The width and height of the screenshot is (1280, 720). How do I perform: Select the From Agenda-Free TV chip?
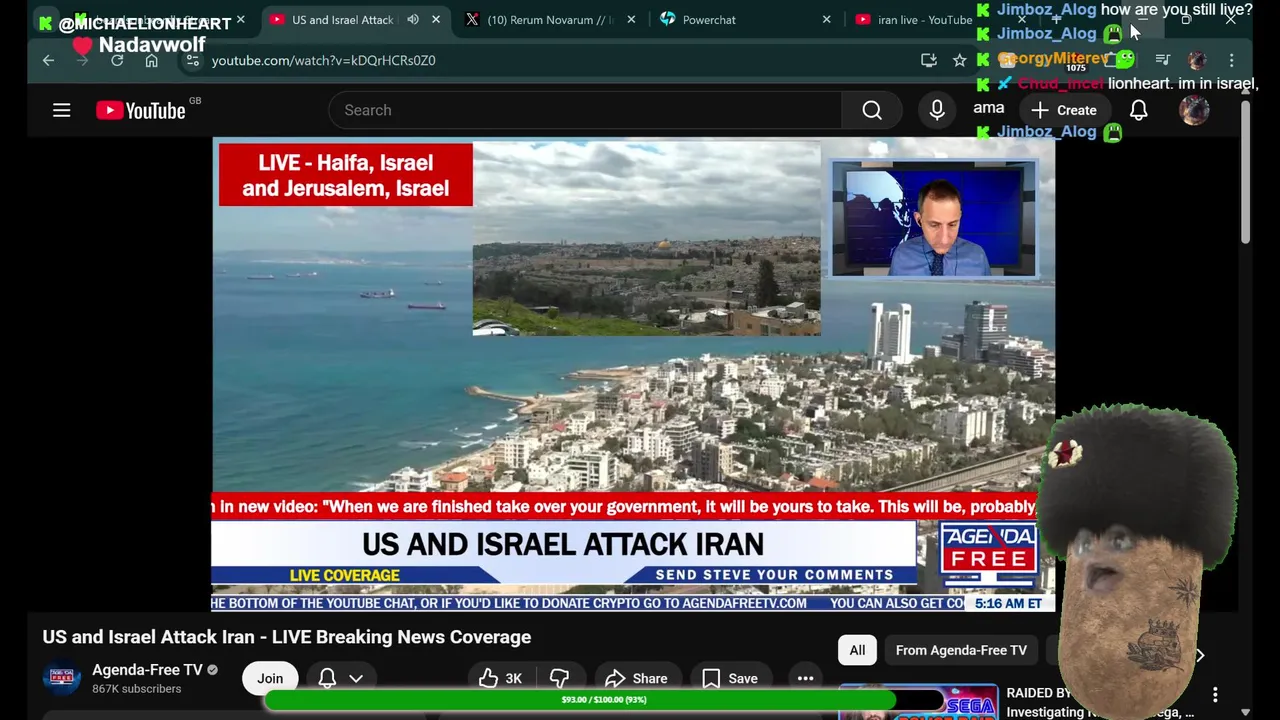[961, 650]
